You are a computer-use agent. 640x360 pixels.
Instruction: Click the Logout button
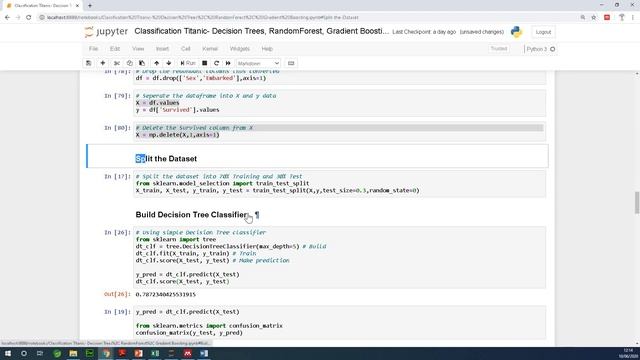click(543, 32)
